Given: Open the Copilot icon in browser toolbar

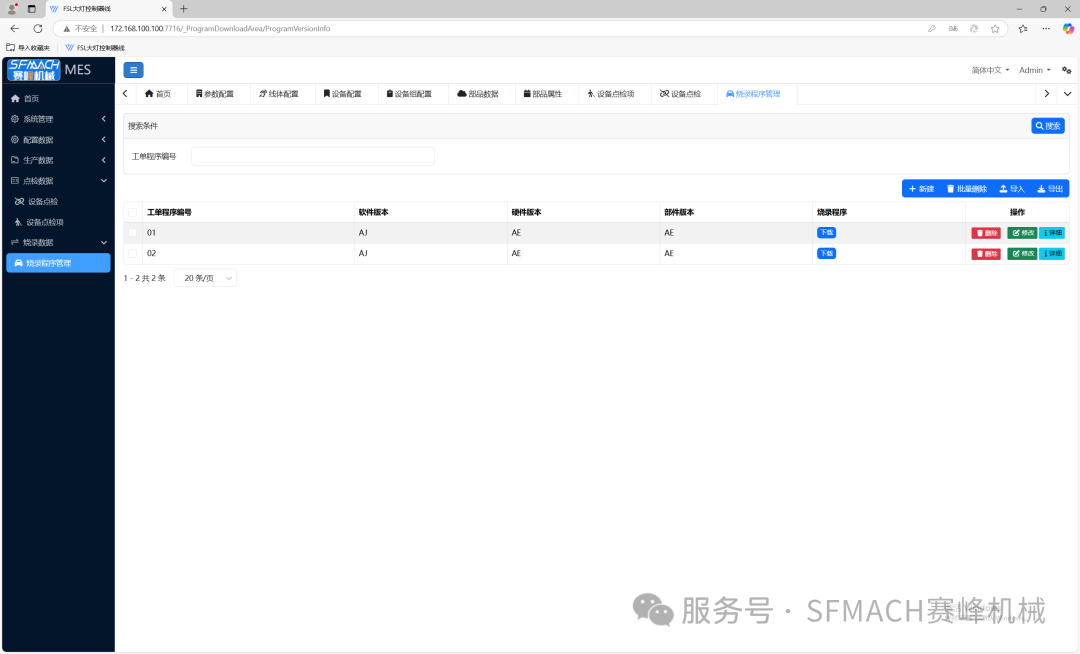Looking at the screenshot, I should coord(1067,29).
